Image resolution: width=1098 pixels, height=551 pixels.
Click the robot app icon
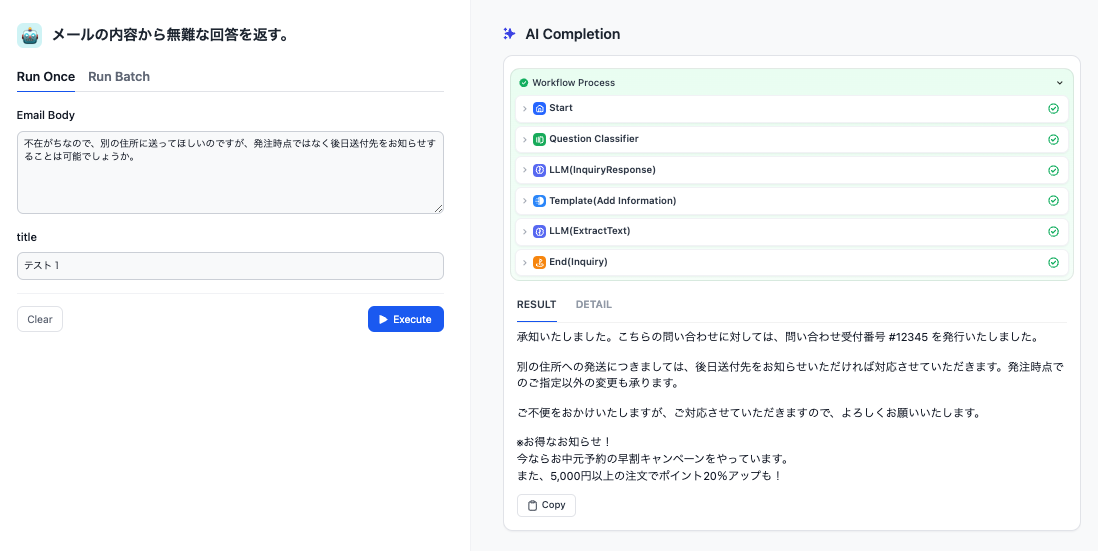(x=29, y=35)
